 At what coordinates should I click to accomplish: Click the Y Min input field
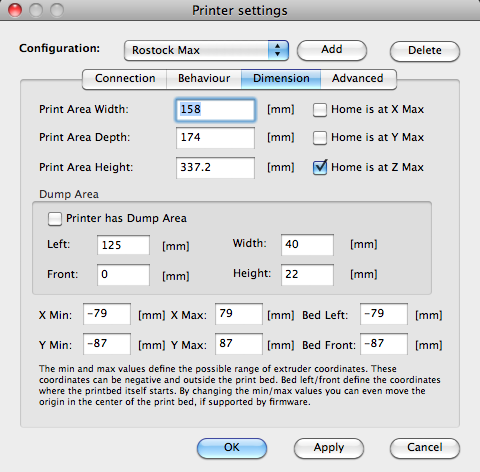107,344
